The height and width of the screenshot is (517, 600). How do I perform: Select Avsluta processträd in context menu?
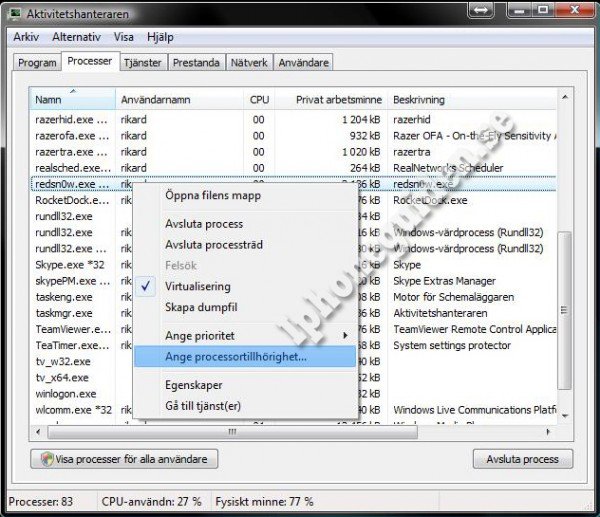coord(245,245)
